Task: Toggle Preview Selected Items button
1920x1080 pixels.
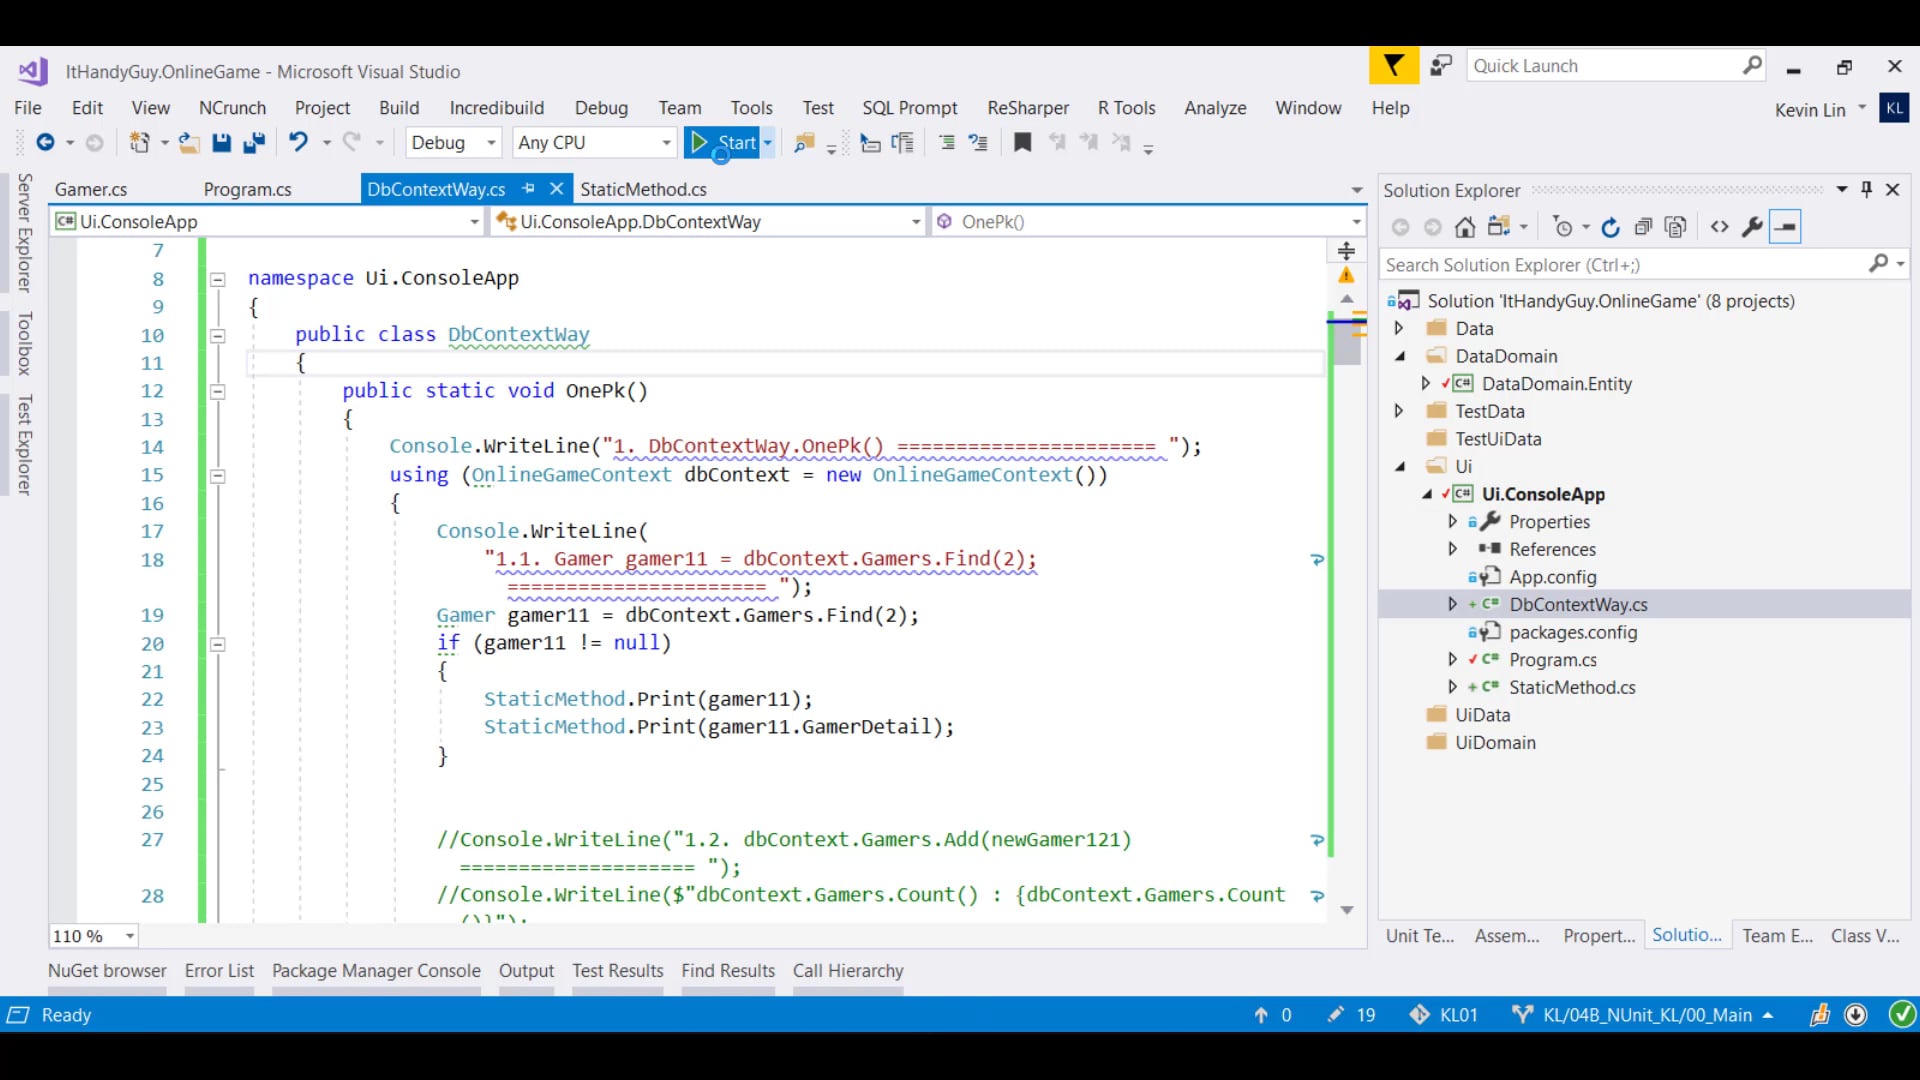Action: [x=1785, y=228]
